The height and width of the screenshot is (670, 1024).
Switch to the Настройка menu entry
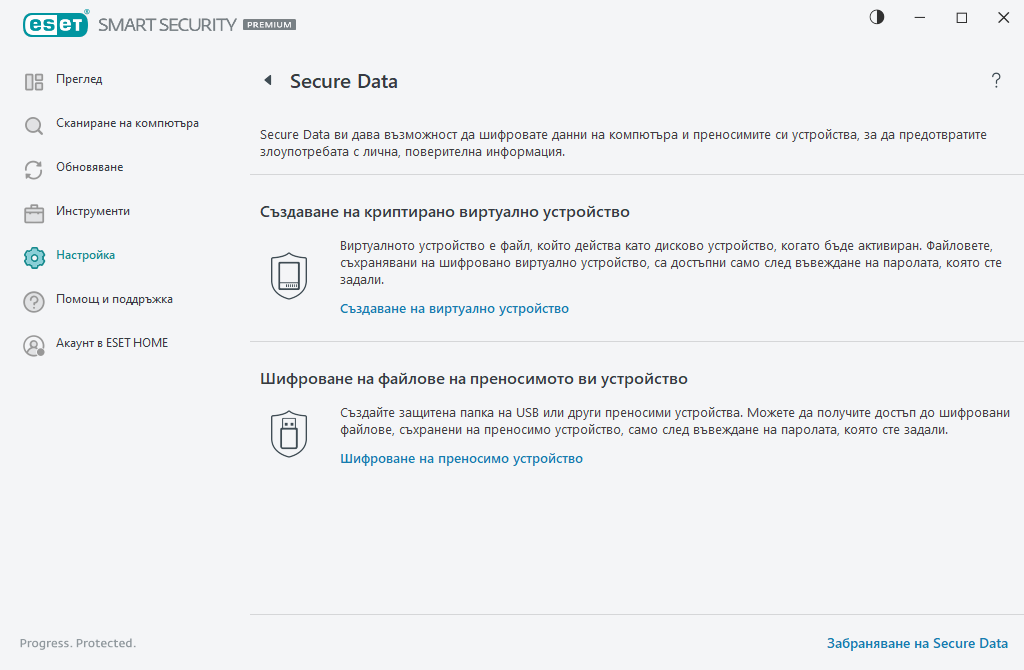86,256
